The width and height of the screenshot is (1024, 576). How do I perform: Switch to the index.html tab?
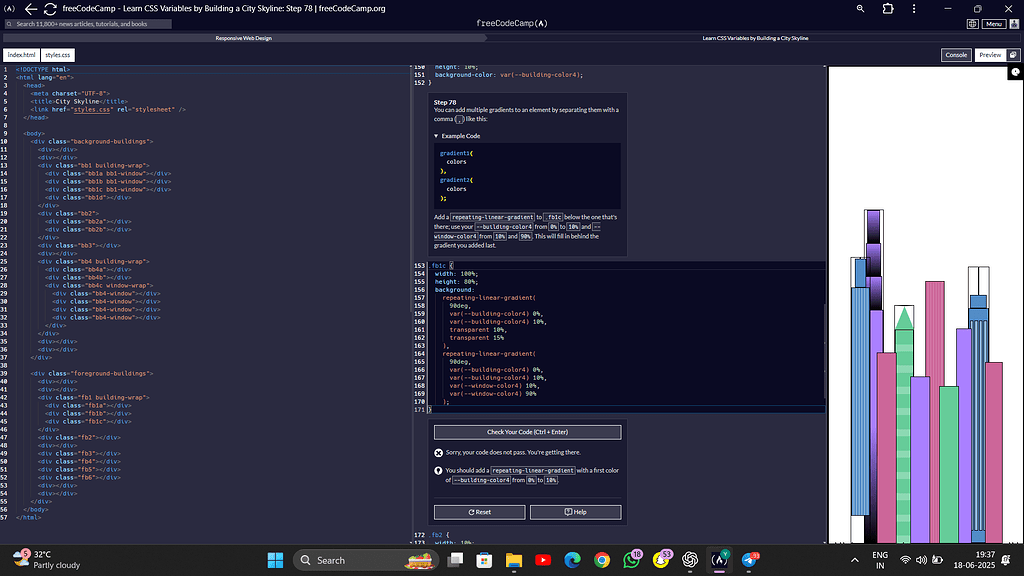point(21,55)
